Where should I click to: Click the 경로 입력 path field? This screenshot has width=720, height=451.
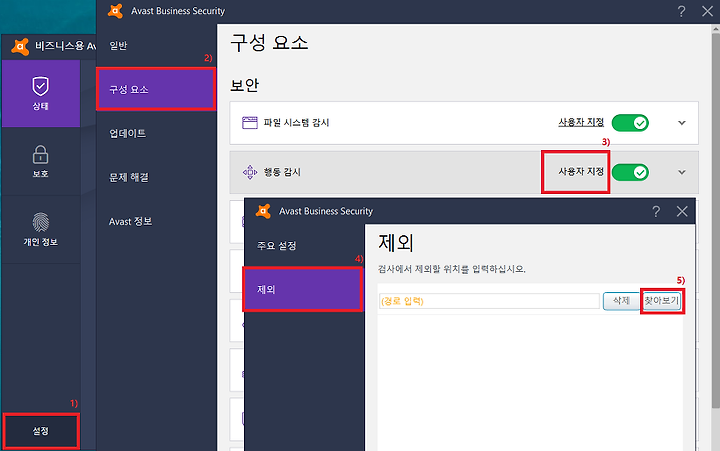[489, 301]
